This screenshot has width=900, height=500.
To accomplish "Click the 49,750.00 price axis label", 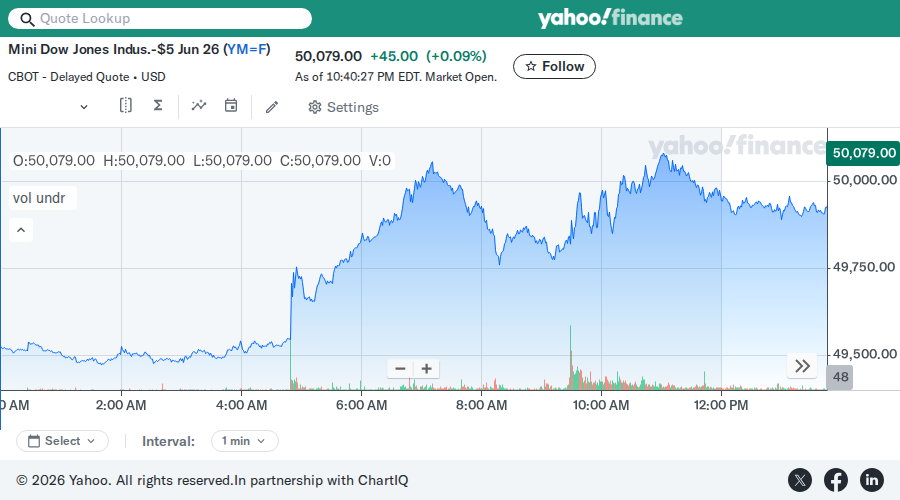I will (864, 267).
